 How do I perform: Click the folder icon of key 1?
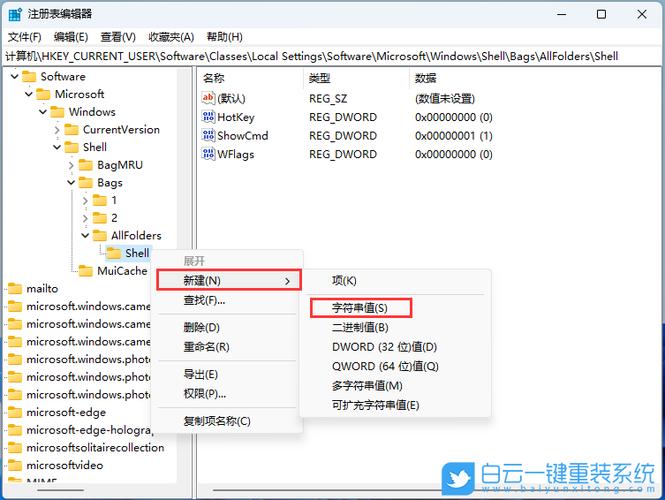pos(100,200)
